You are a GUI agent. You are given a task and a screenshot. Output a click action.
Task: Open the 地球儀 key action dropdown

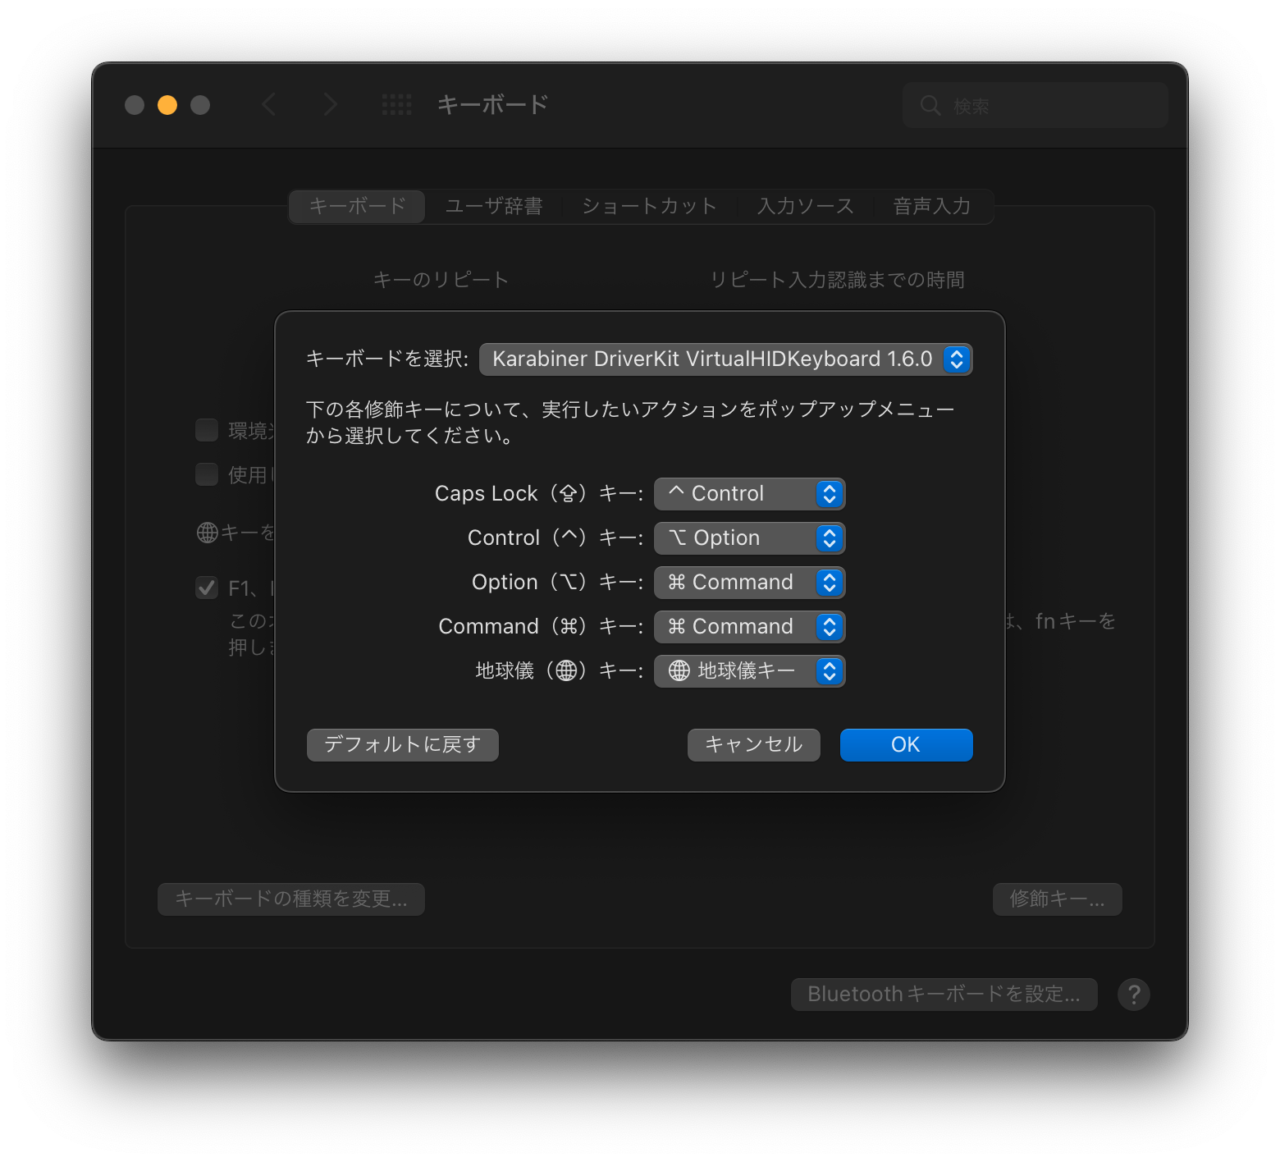pos(750,671)
